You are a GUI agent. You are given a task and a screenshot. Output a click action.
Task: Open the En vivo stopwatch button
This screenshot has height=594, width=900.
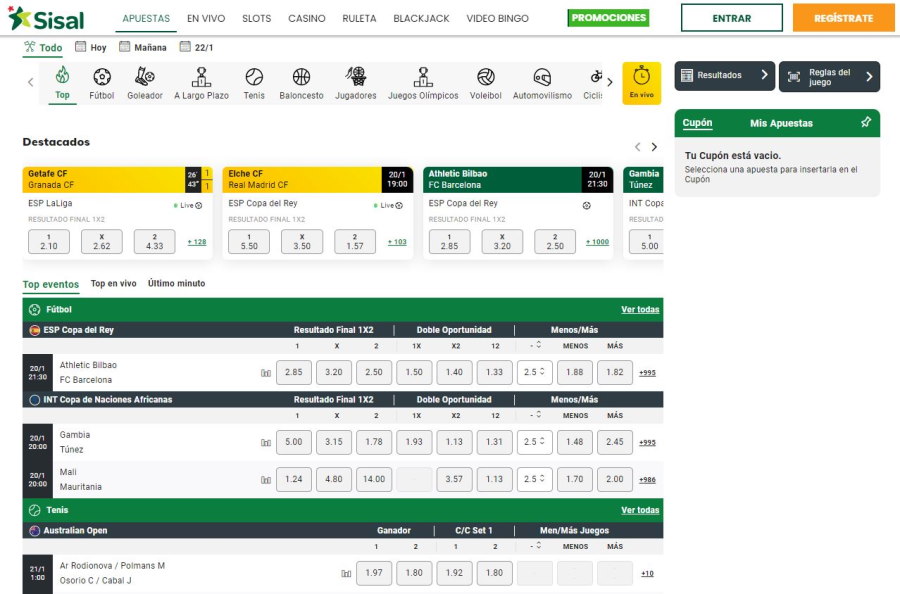(x=642, y=83)
